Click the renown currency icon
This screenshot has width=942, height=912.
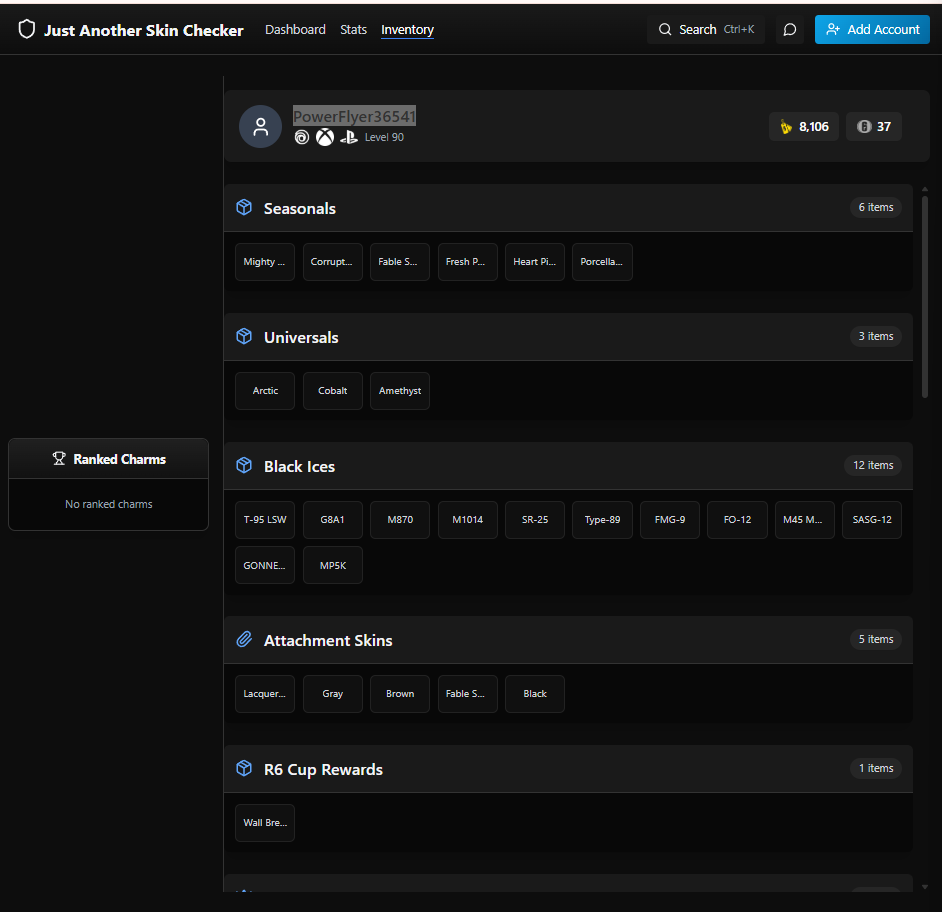tap(786, 127)
